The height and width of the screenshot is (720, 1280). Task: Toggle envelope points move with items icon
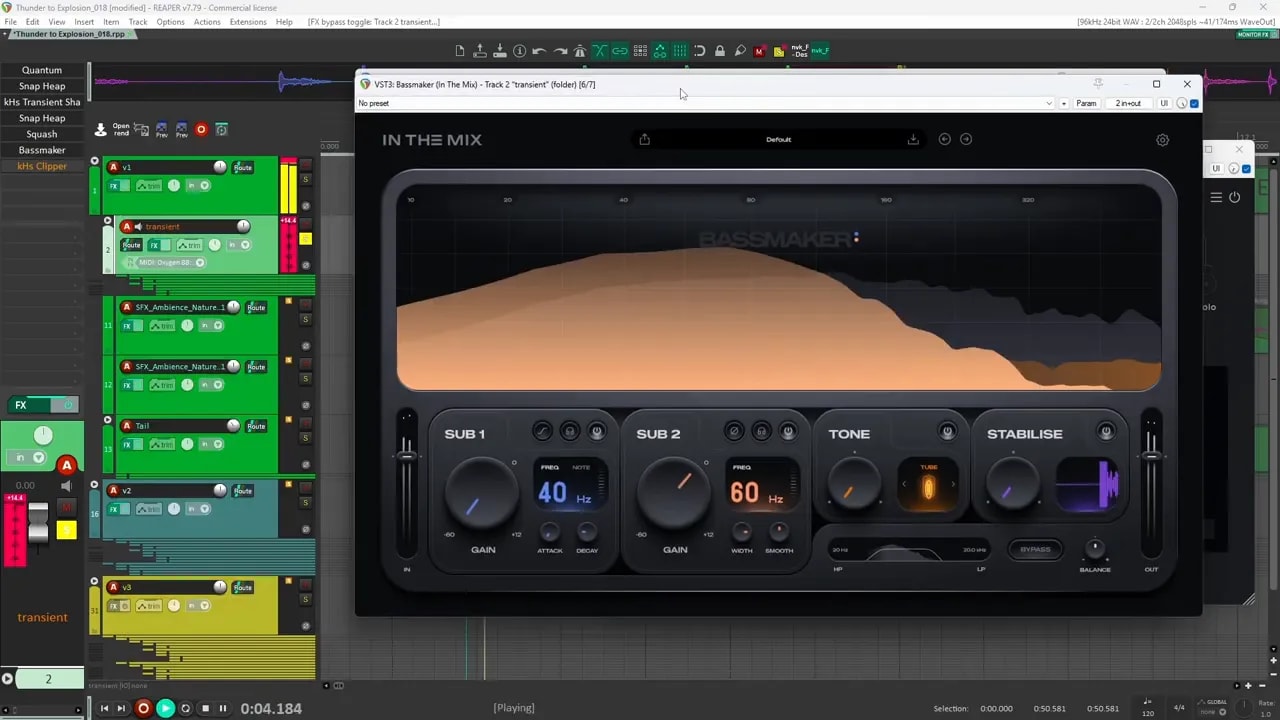click(x=659, y=51)
